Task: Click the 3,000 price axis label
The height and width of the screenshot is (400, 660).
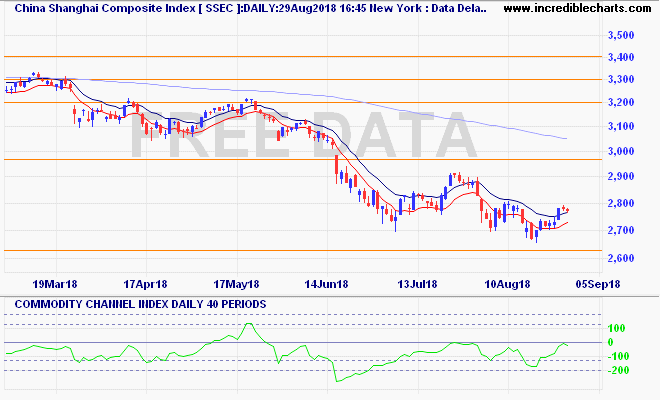Action: coord(621,152)
